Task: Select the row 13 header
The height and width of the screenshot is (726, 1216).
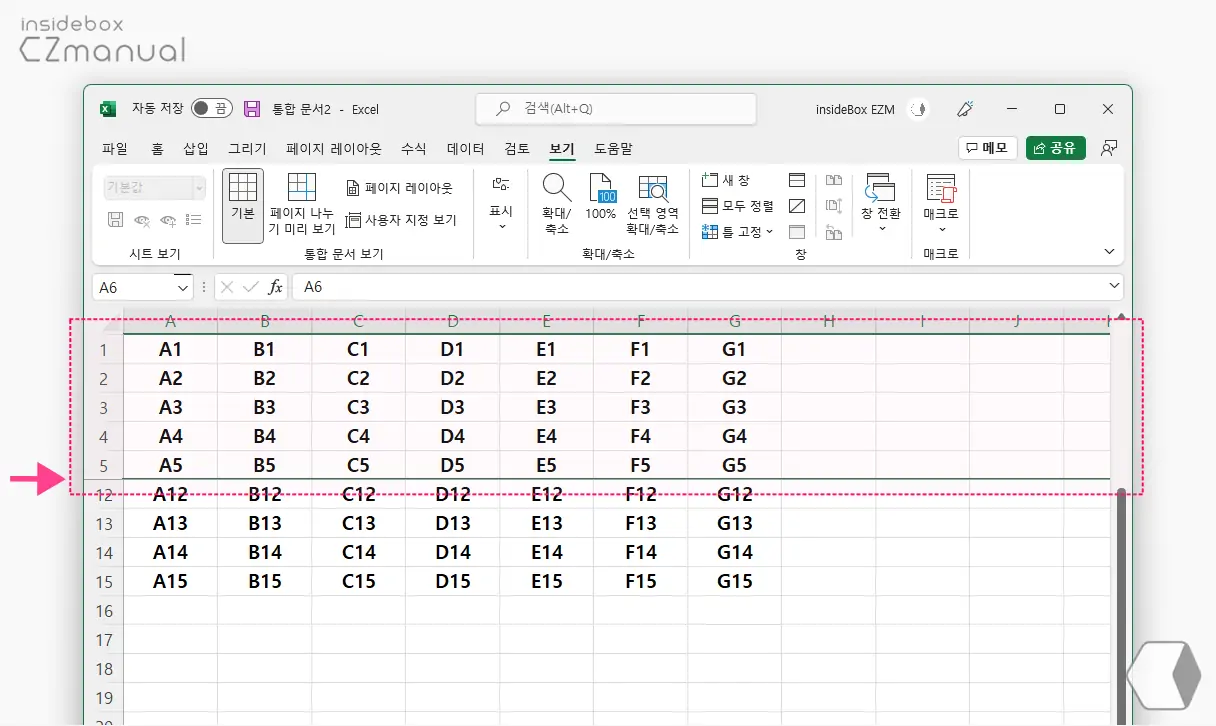Action: coord(104,523)
